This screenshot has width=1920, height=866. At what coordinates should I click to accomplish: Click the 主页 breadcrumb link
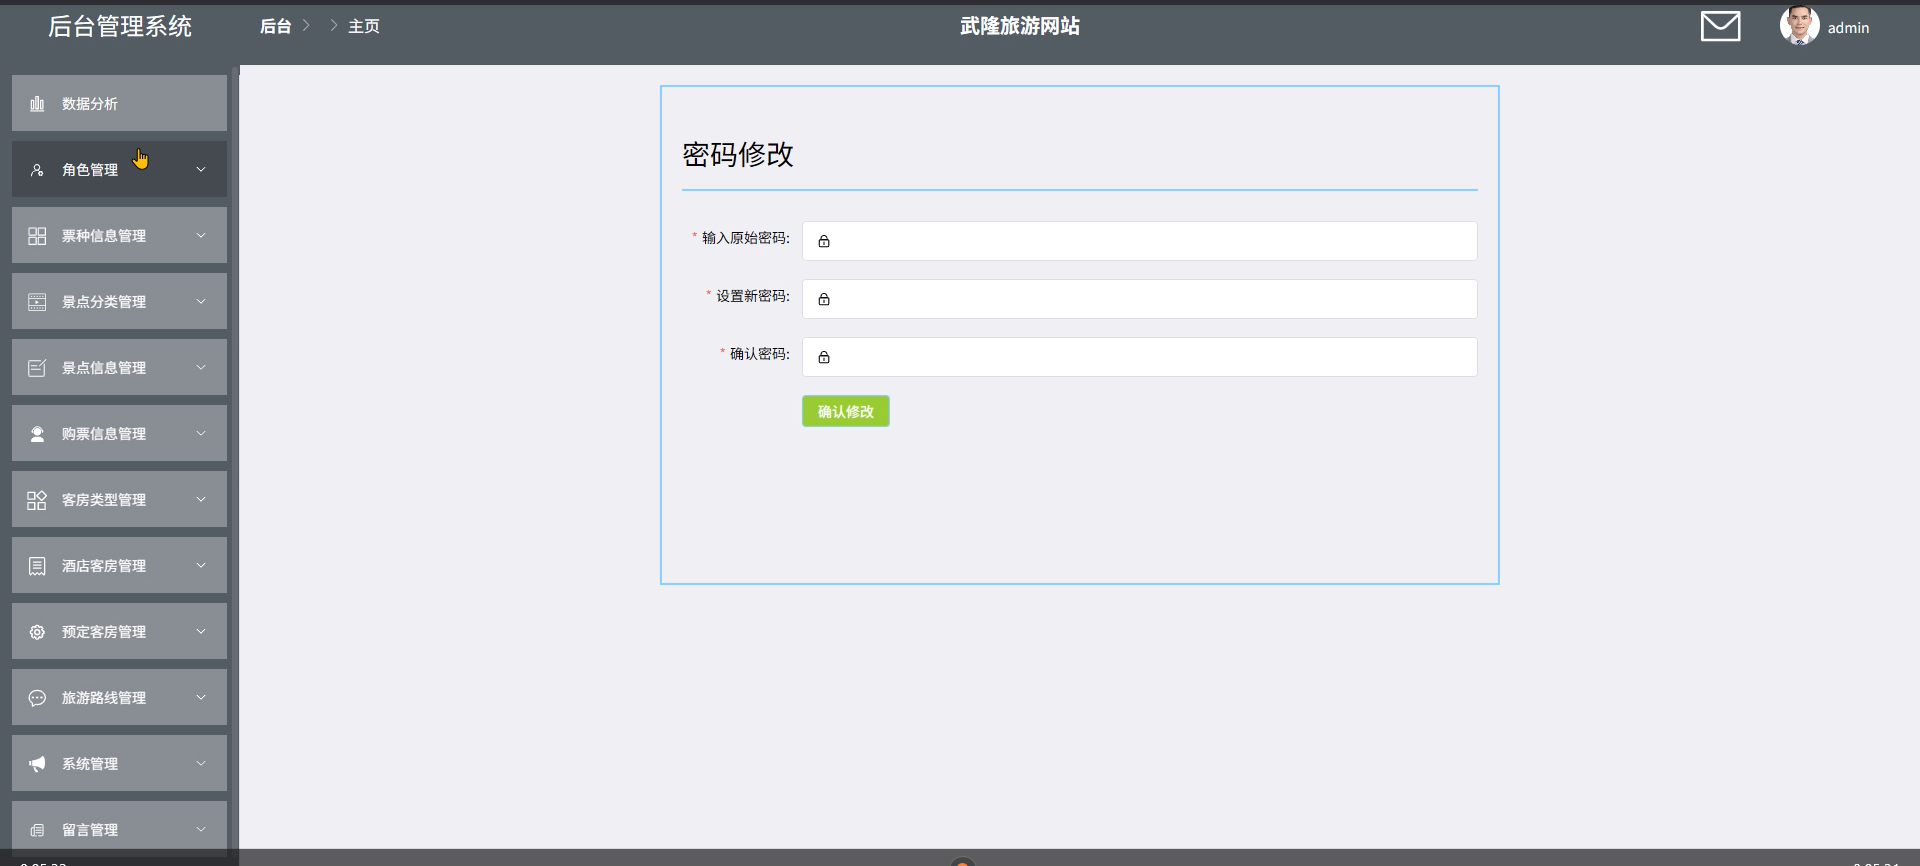pos(364,26)
